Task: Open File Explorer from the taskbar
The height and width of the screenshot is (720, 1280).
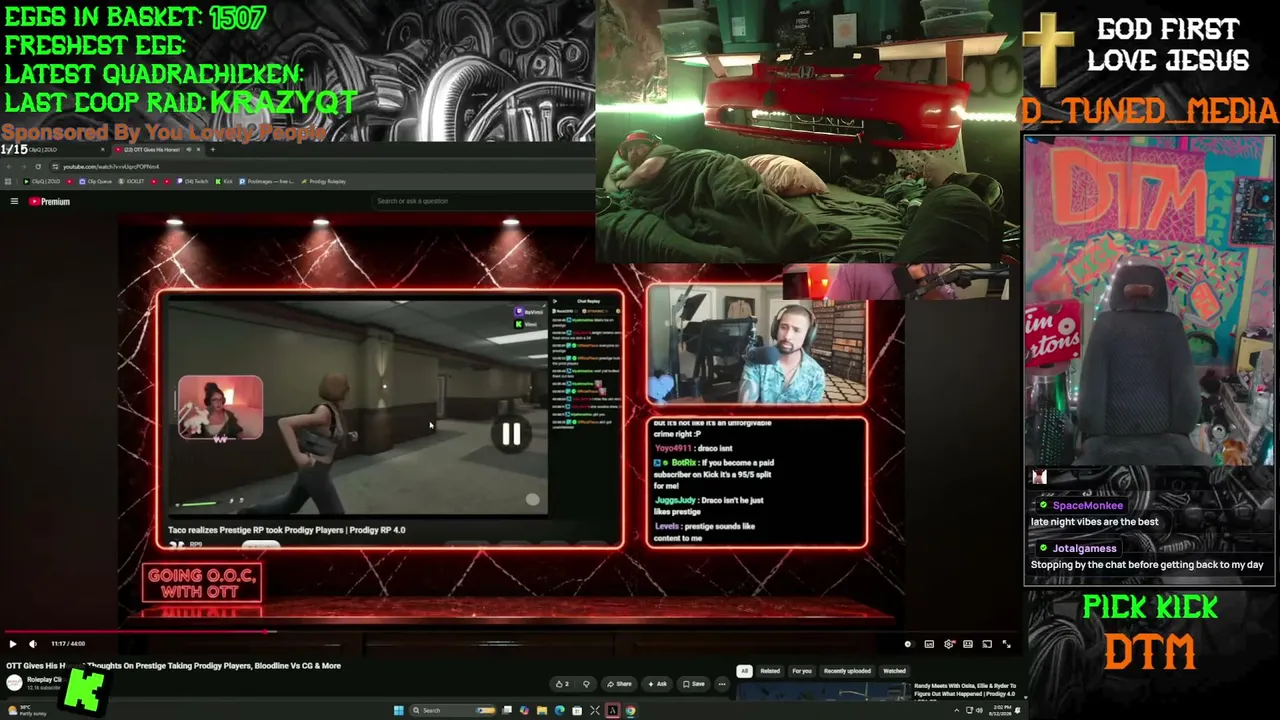Action: pyautogui.click(x=541, y=710)
